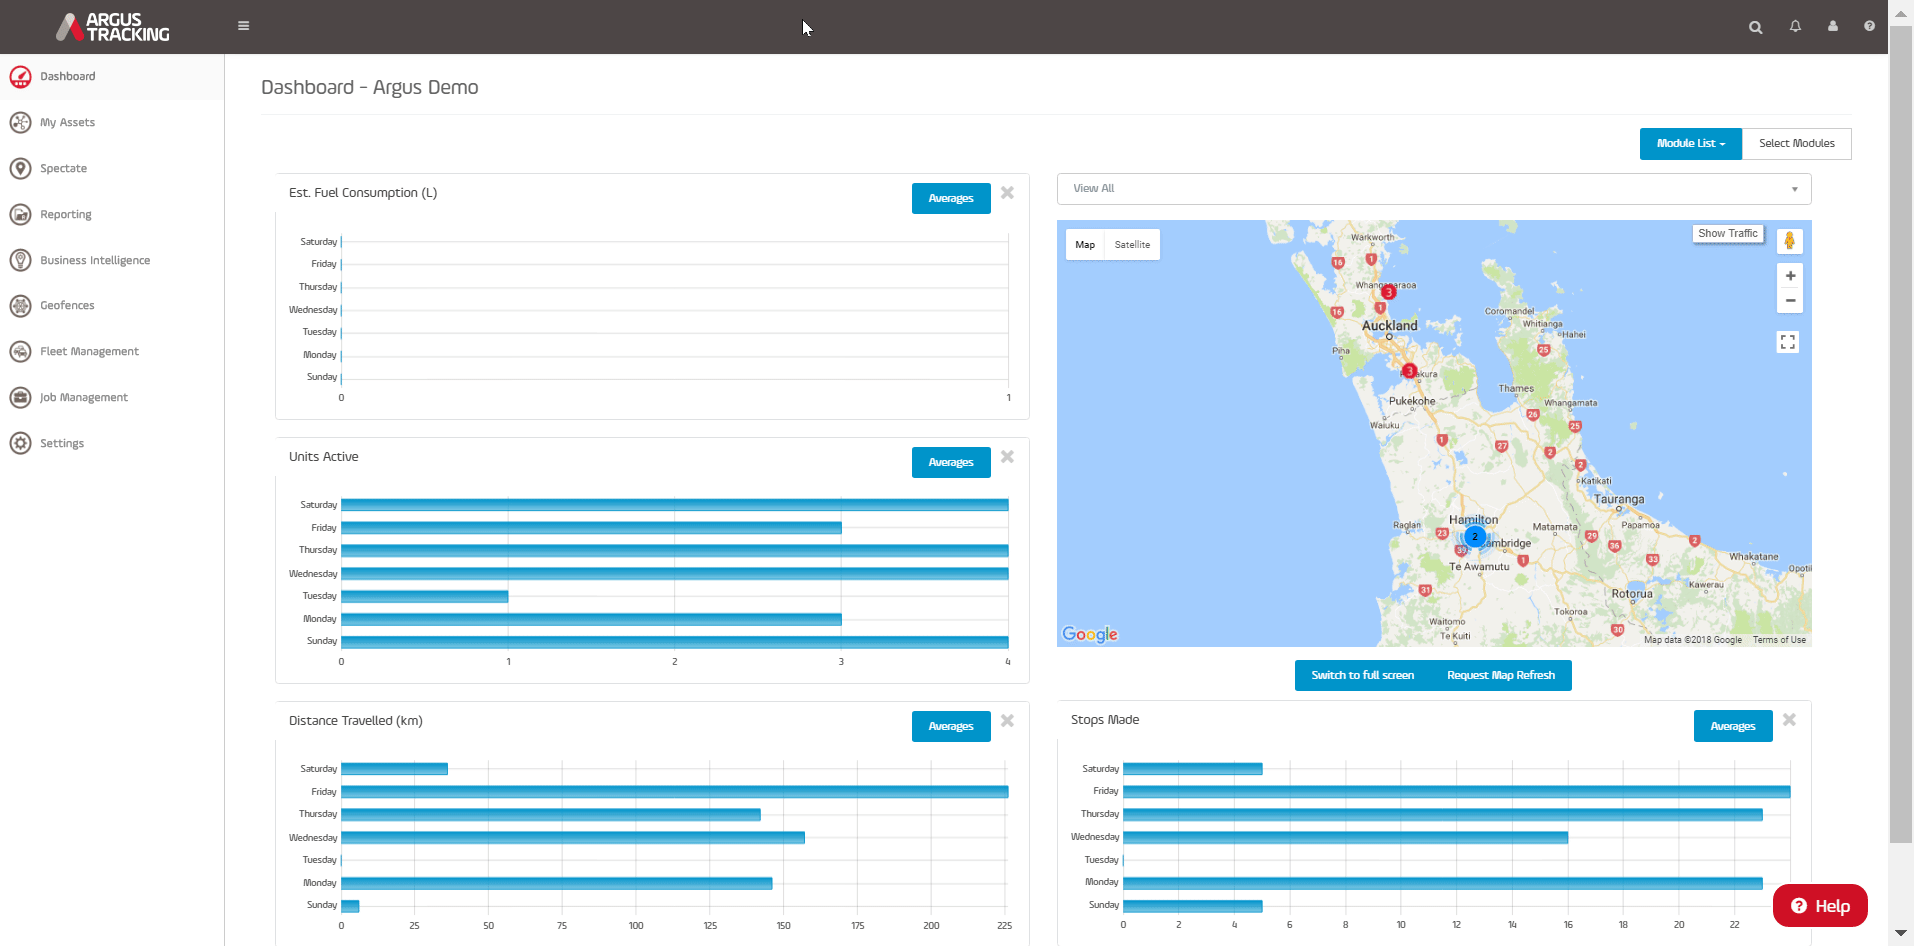Open Street View pegman on map

tap(1790, 241)
